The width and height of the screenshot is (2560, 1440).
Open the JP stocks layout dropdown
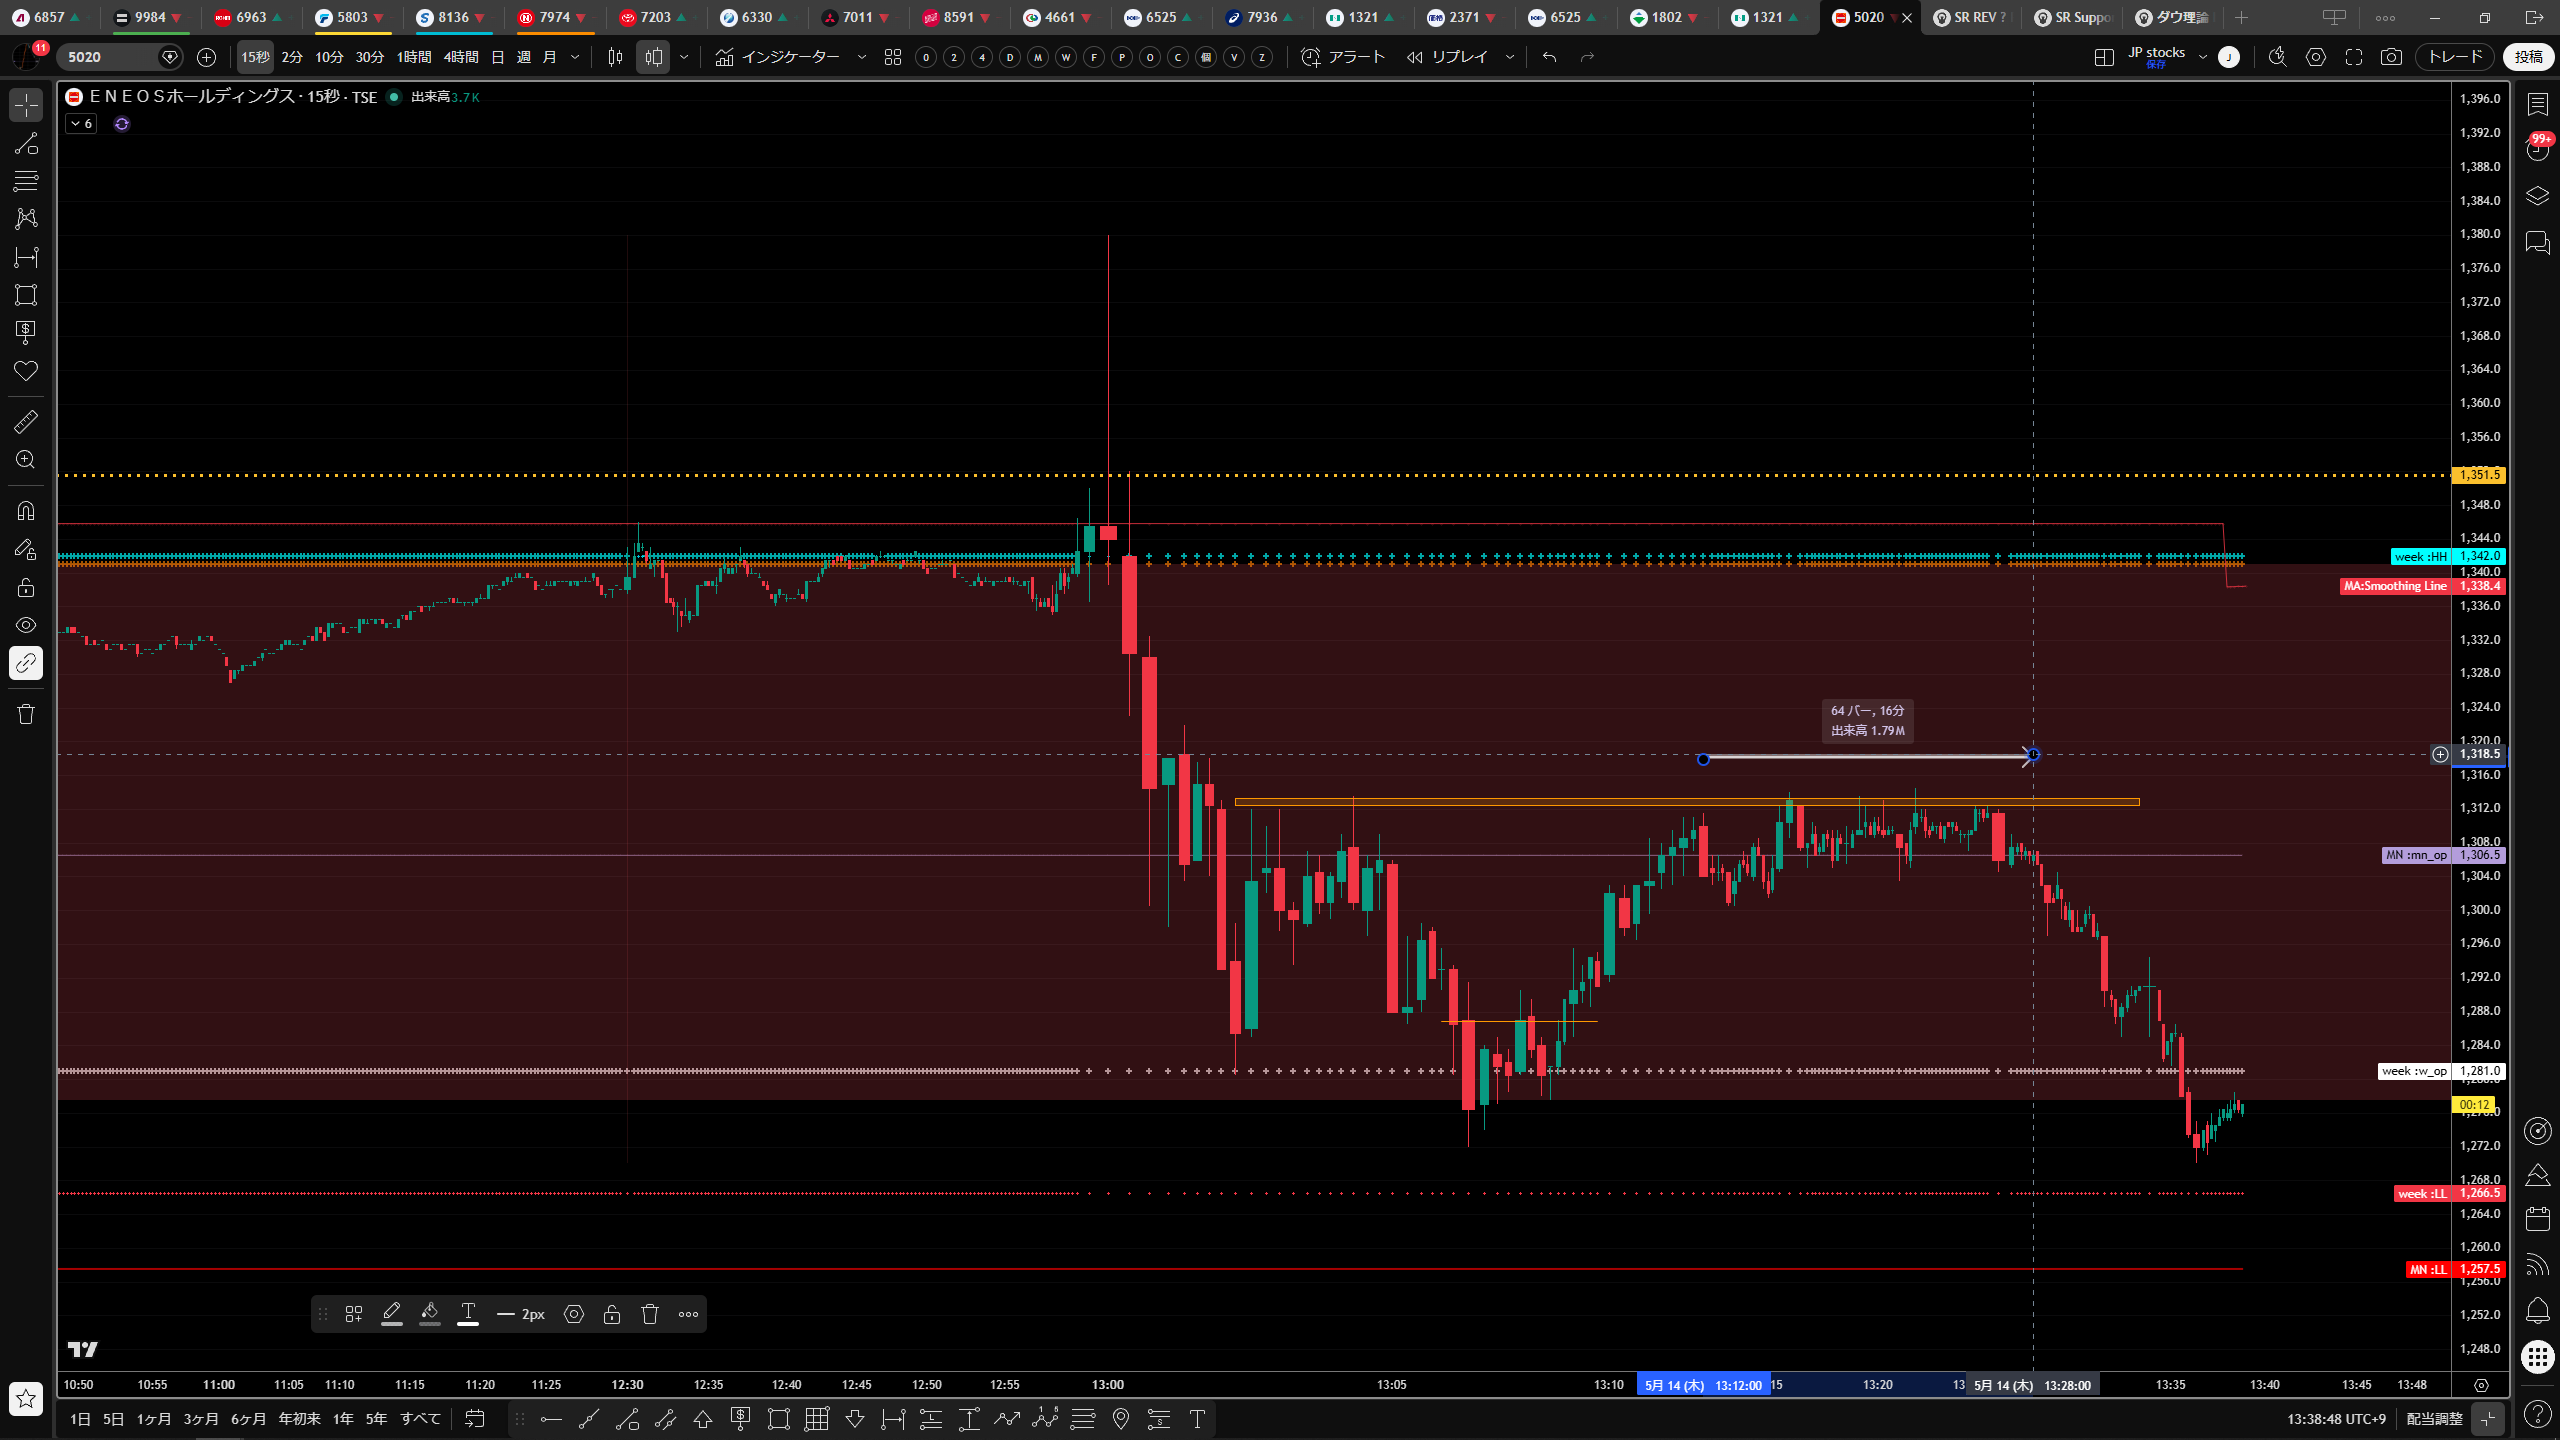coord(2203,57)
